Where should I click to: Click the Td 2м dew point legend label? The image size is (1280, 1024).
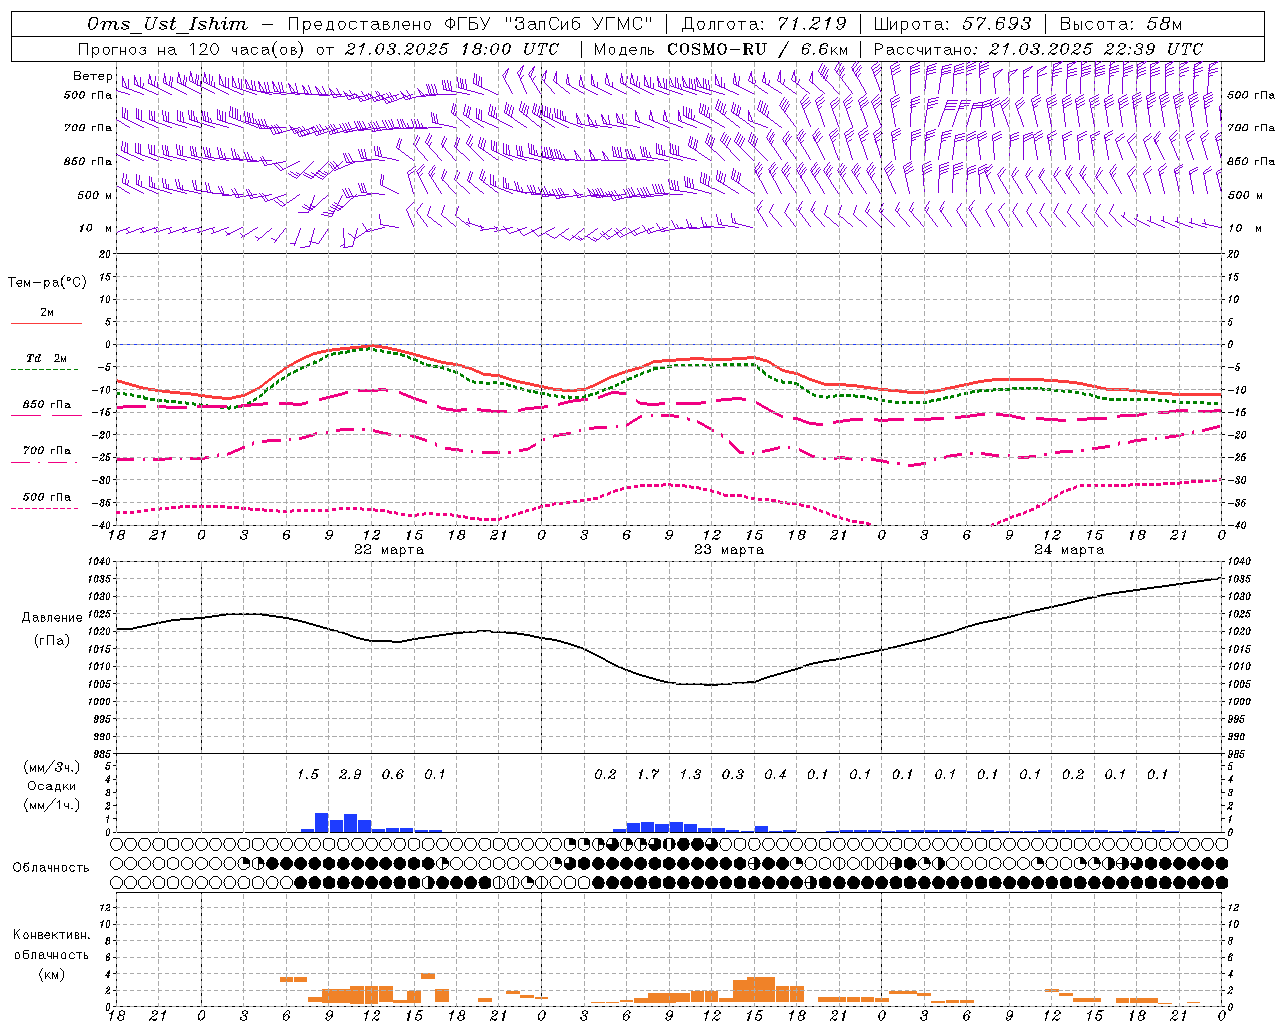47,358
